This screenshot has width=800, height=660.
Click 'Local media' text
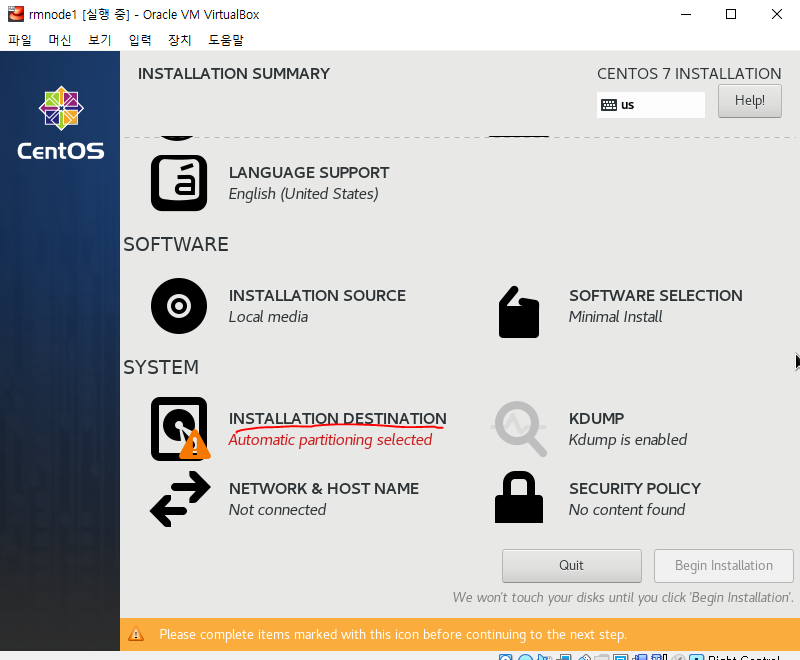(x=268, y=317)
